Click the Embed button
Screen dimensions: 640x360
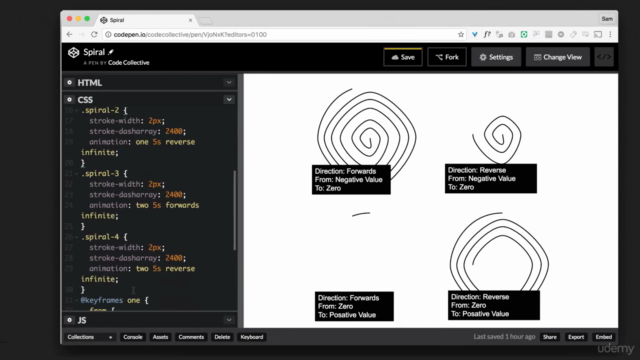click(x=604, y=337)
